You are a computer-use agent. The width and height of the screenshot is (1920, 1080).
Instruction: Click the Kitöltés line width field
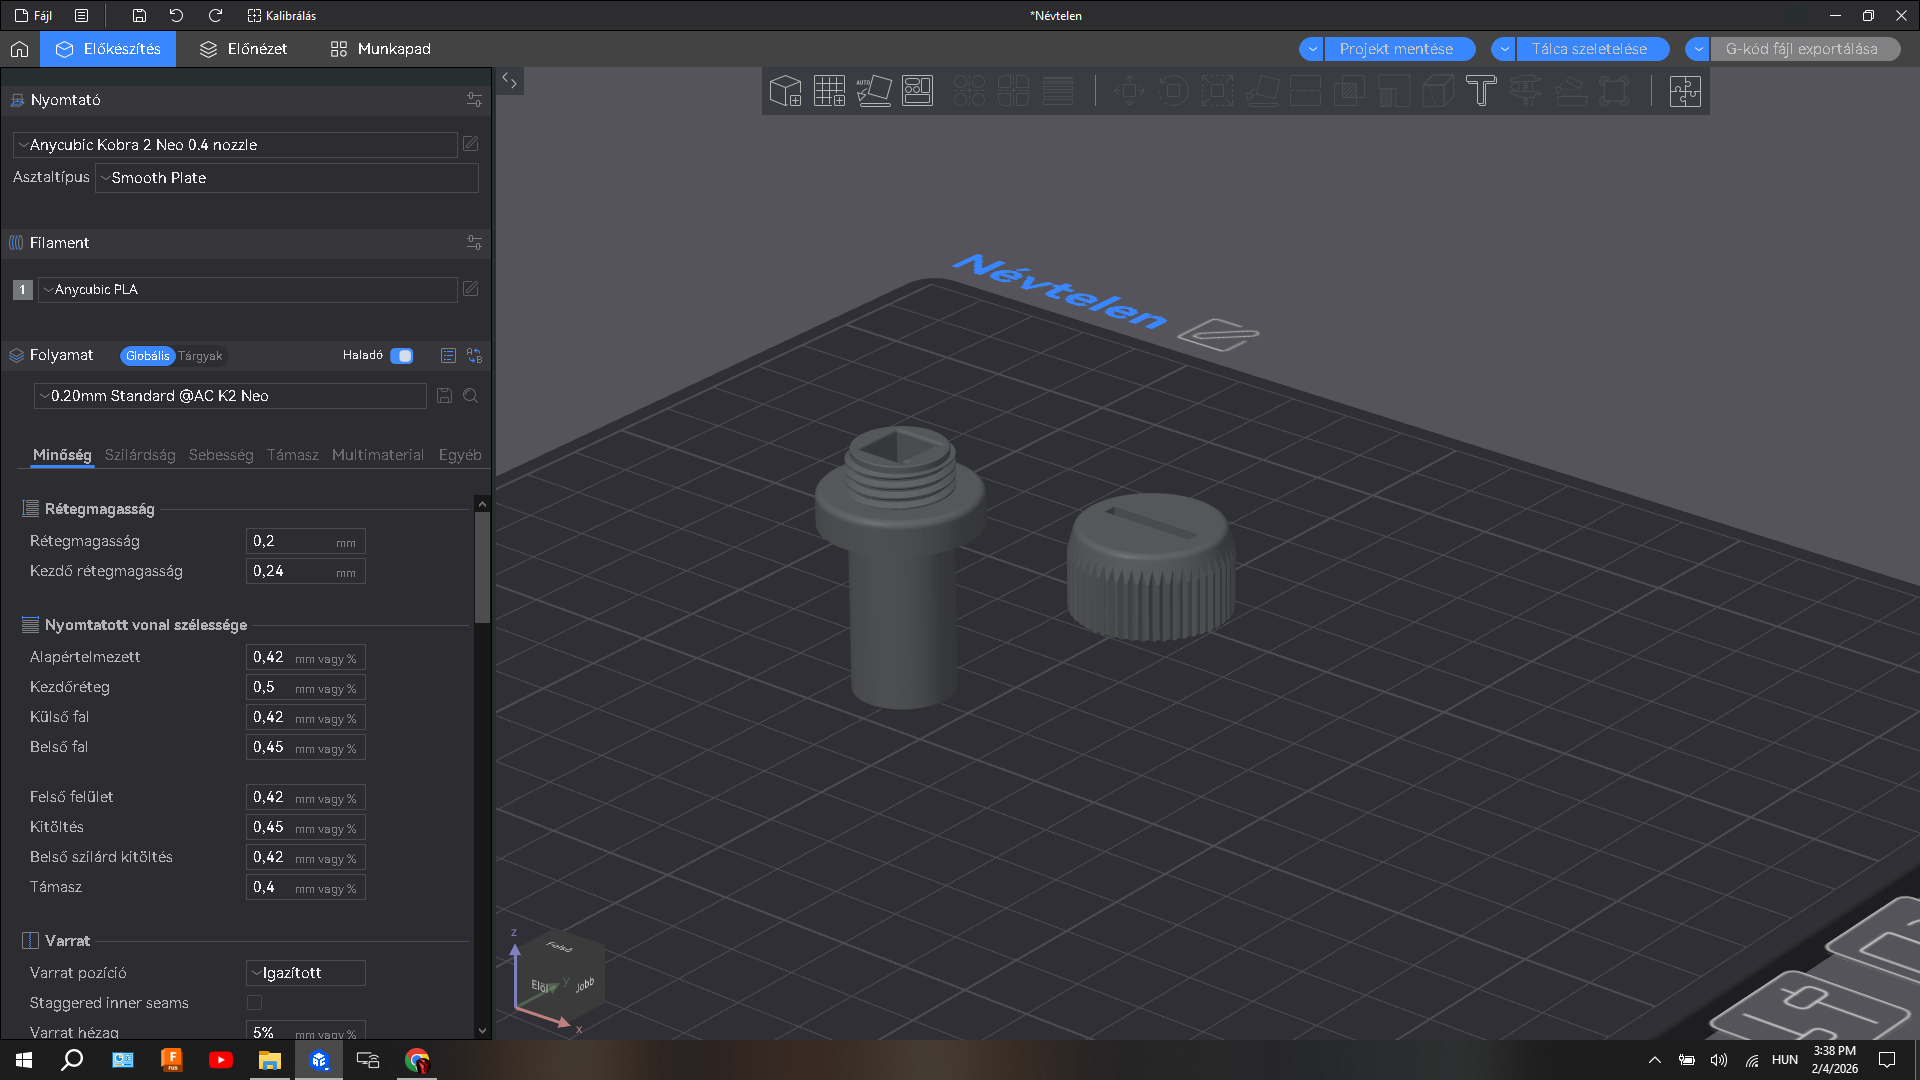click(x=306, y=827)
